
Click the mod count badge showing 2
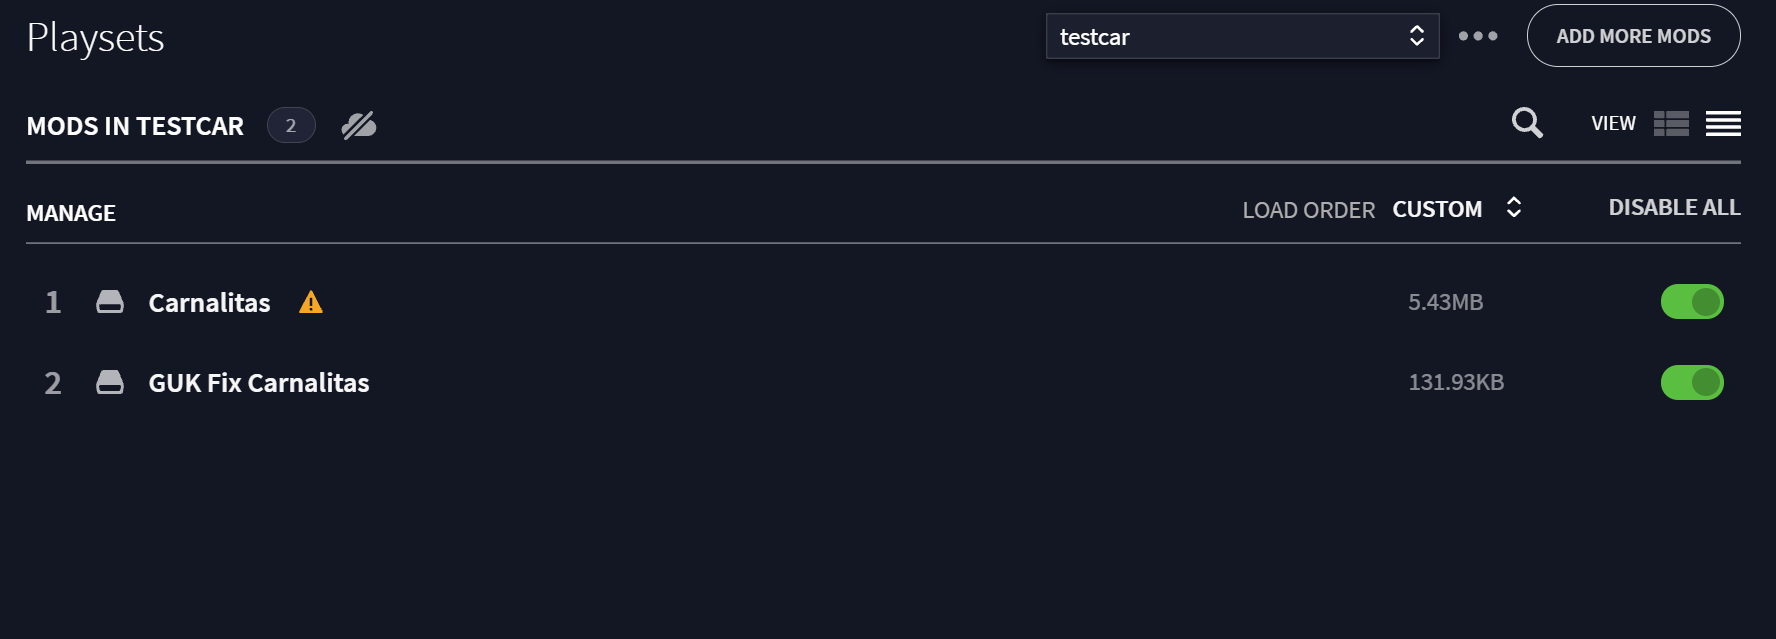pos(291,125)
